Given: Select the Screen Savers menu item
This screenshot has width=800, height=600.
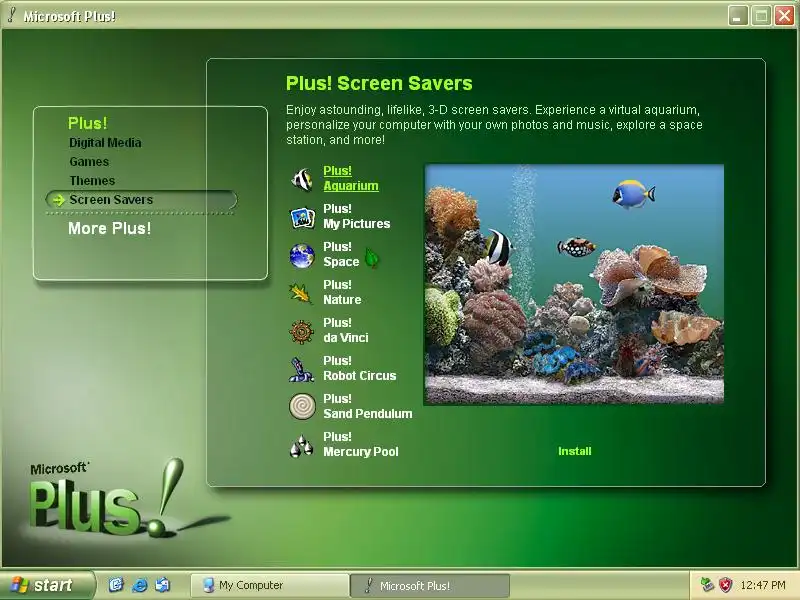Looking at the screenshot, I should tap(142, 199).
